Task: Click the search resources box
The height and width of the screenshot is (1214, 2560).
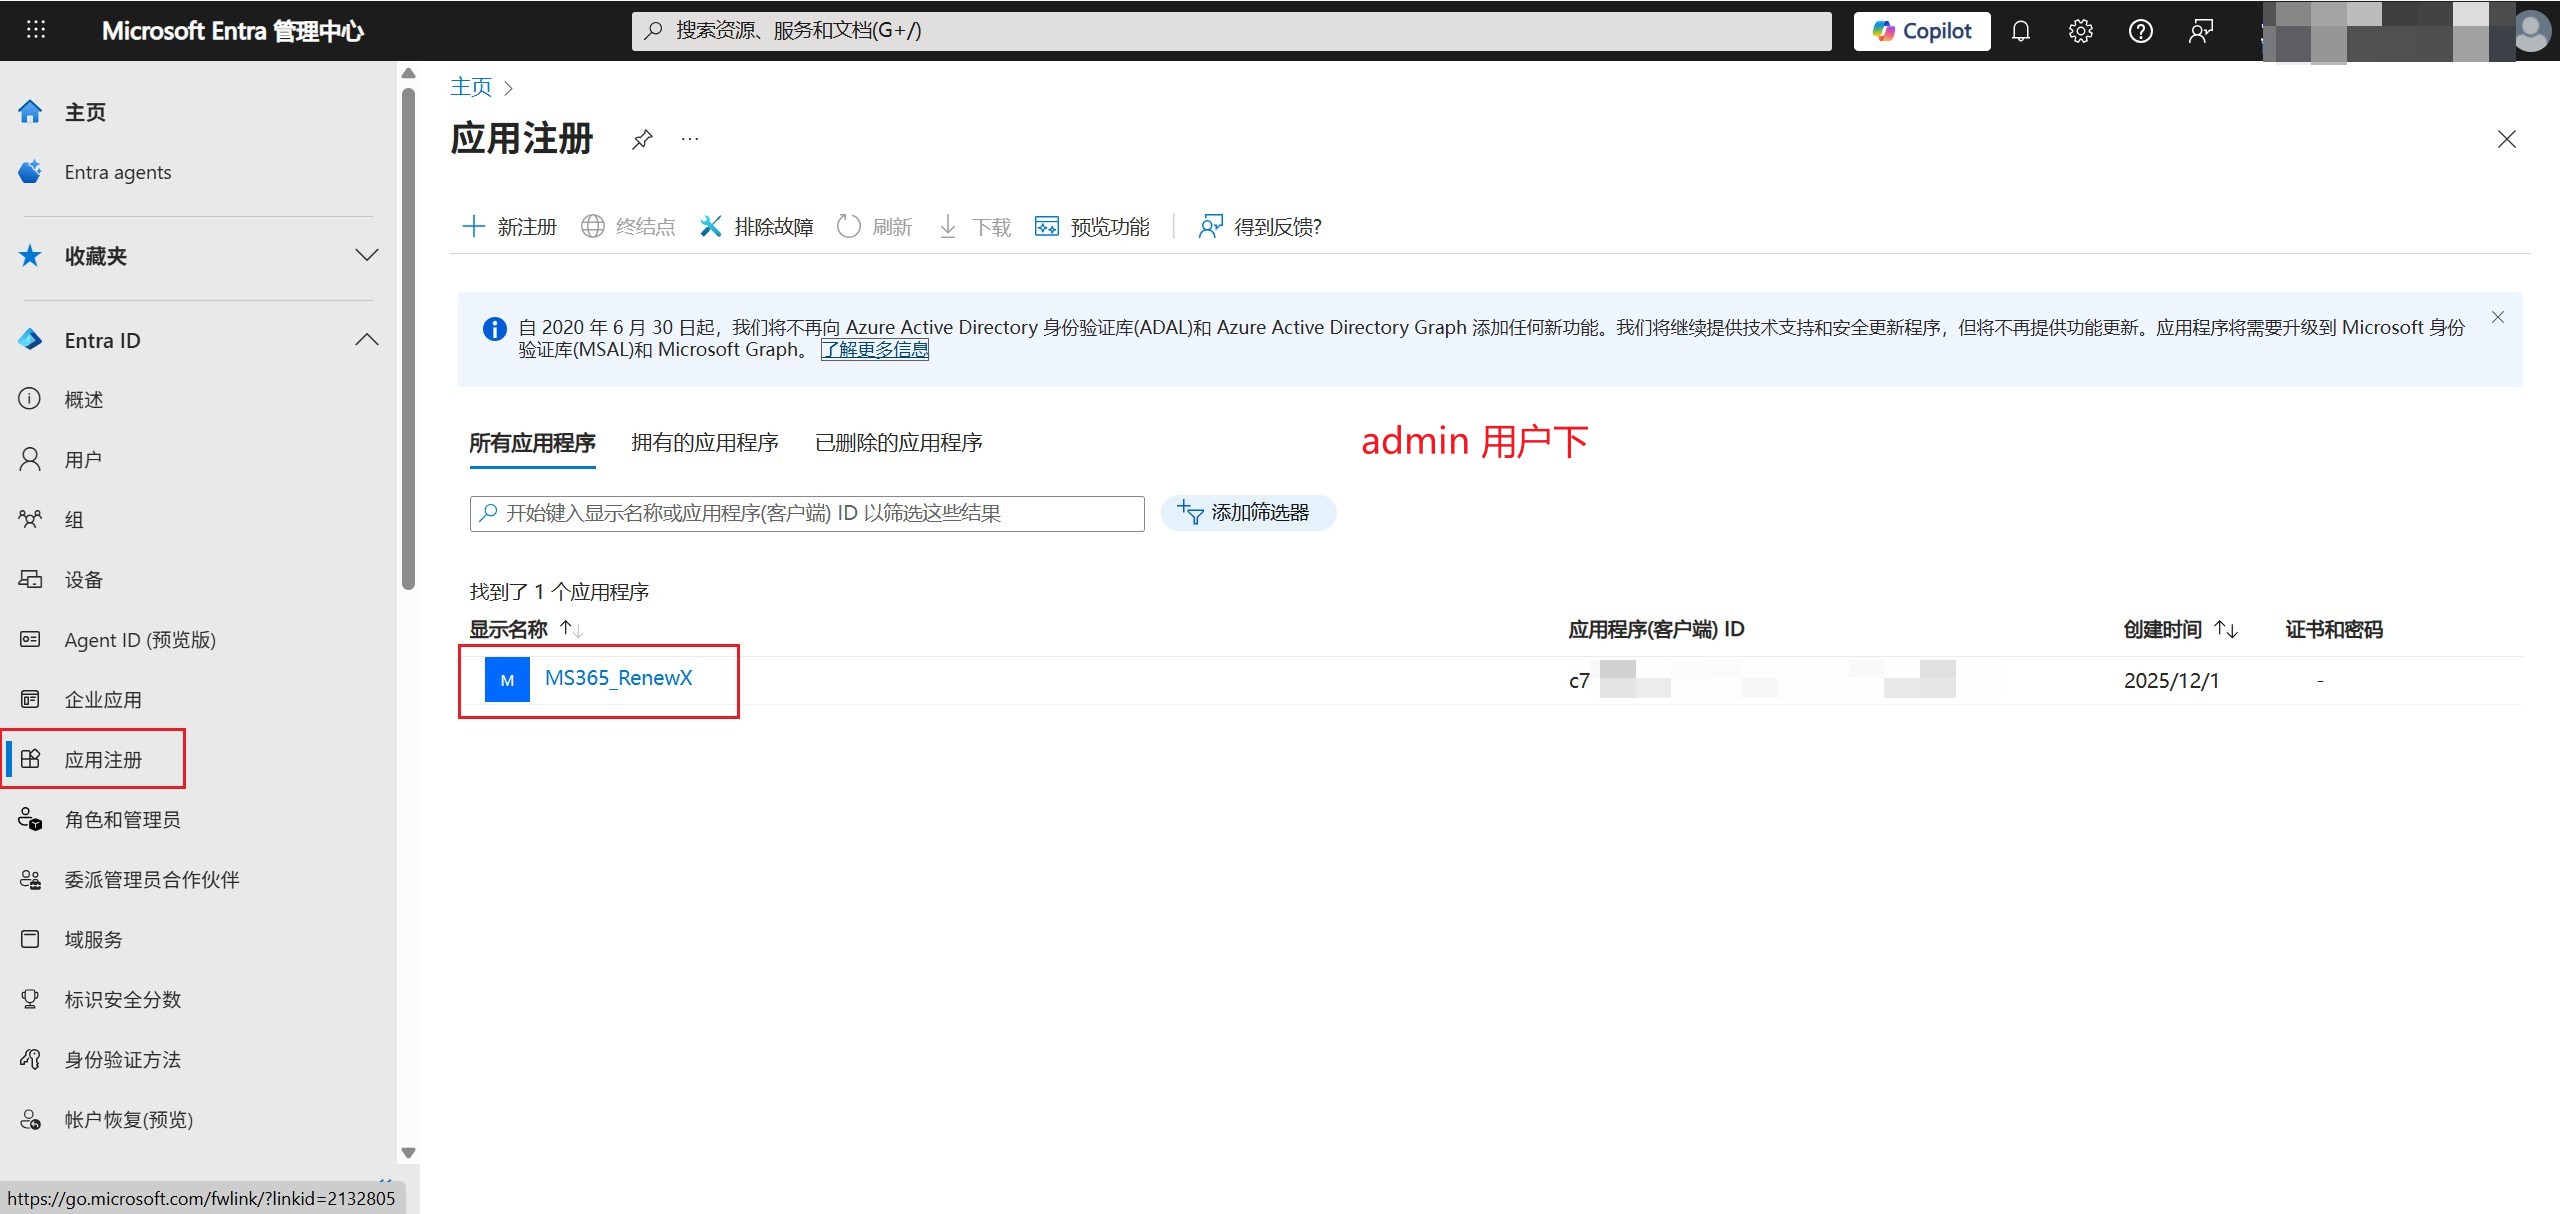Action: coord(1231,31)
